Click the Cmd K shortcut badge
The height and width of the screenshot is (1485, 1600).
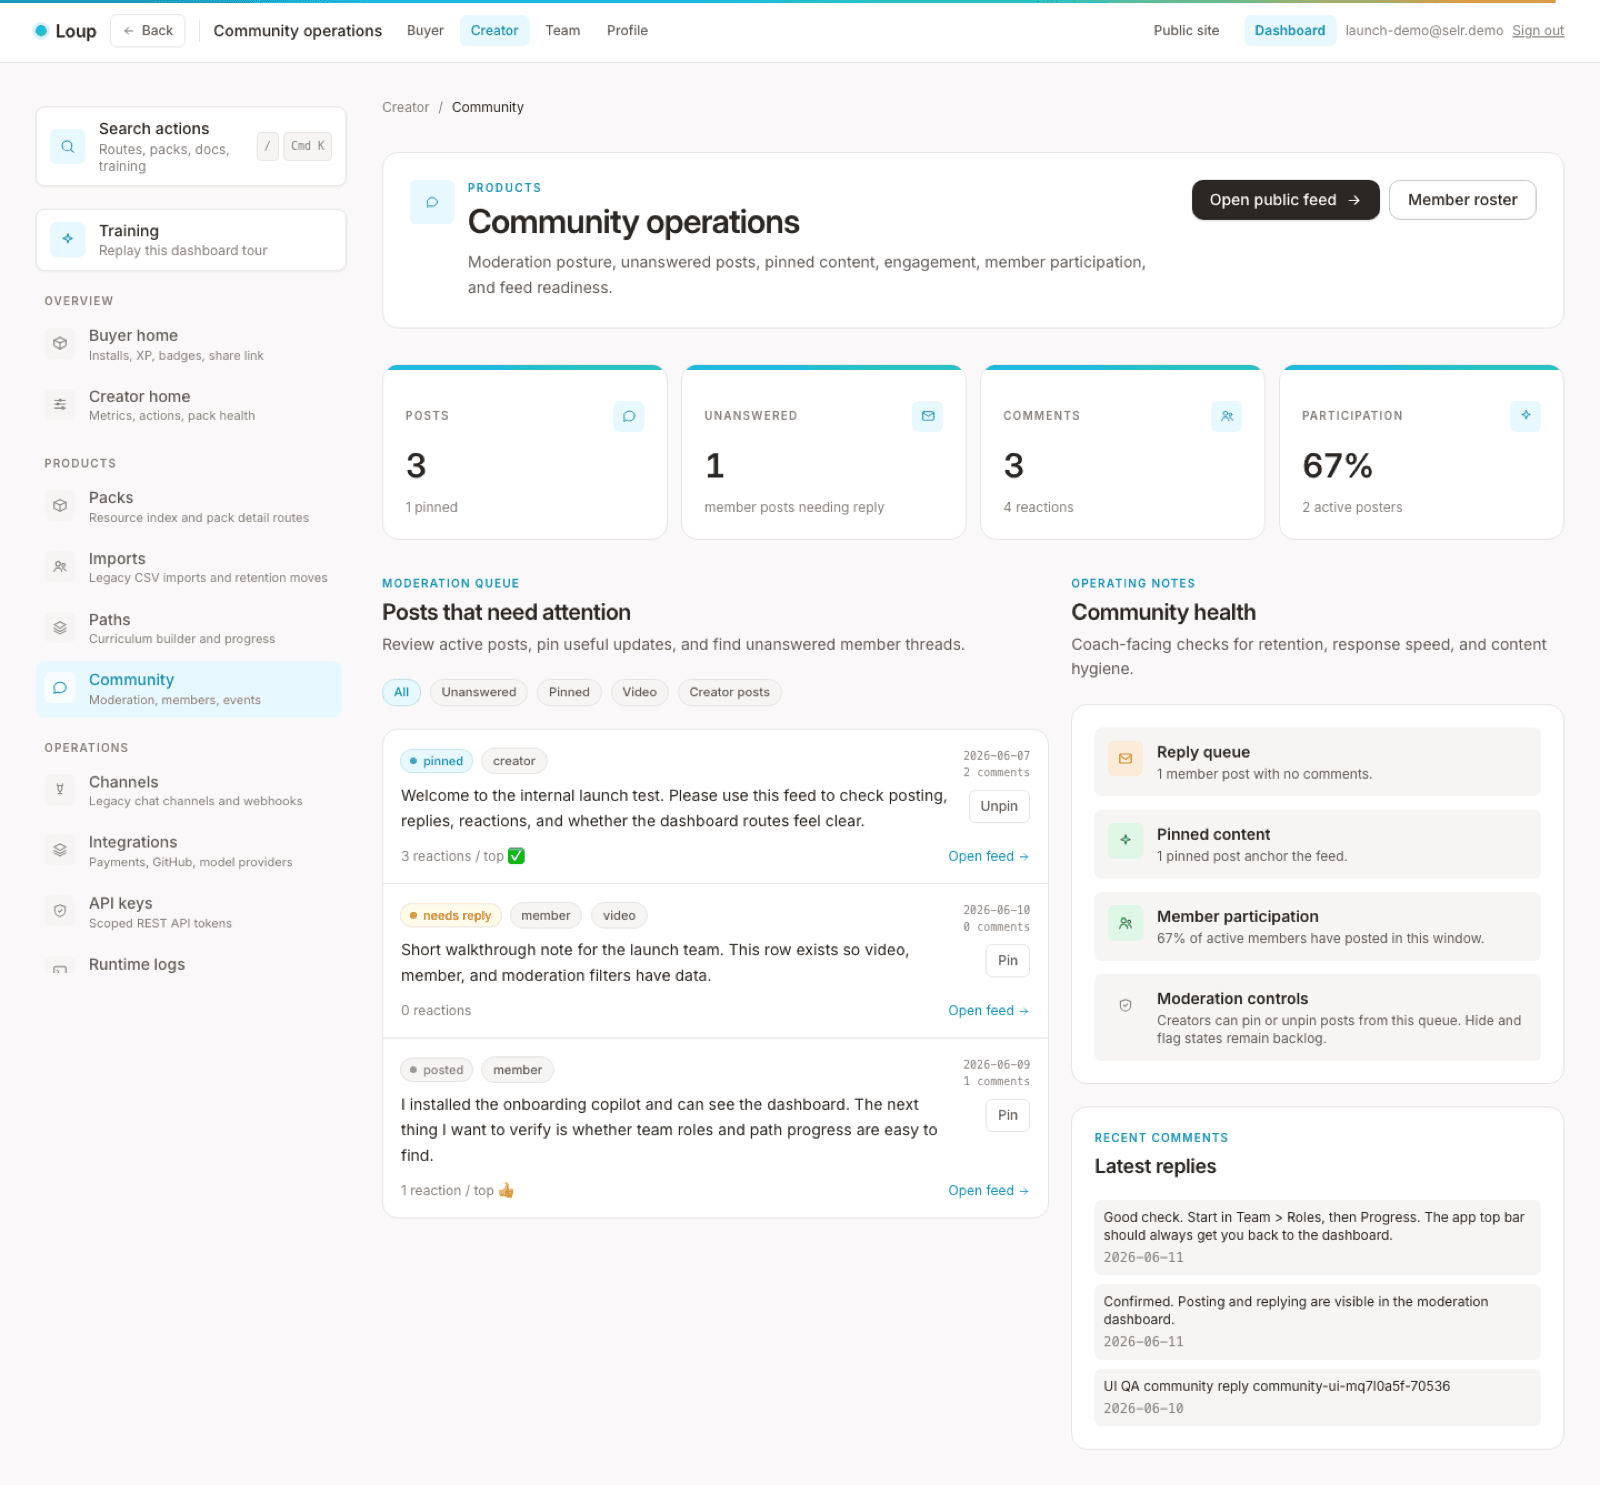click(308, 146)
